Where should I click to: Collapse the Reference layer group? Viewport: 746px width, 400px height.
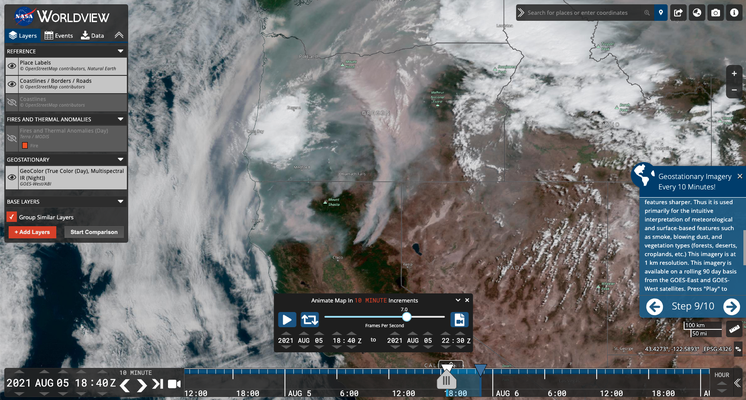(x=121, y=50)
